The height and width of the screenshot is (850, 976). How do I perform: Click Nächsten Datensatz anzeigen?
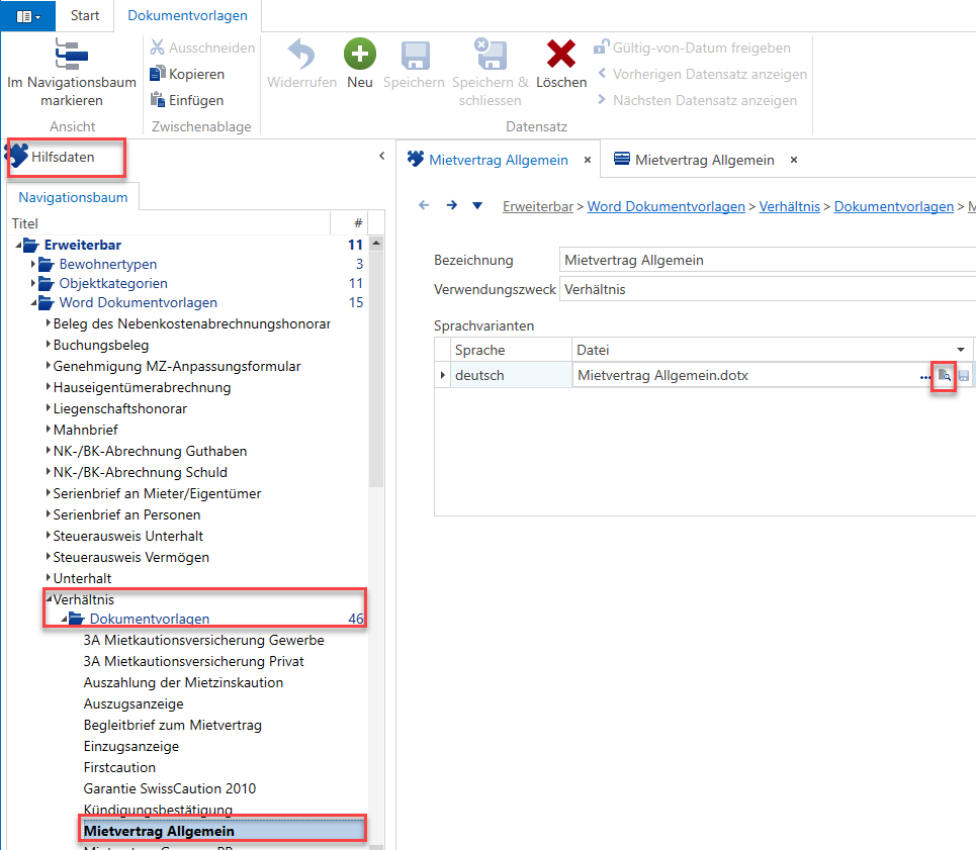[697, 100]
